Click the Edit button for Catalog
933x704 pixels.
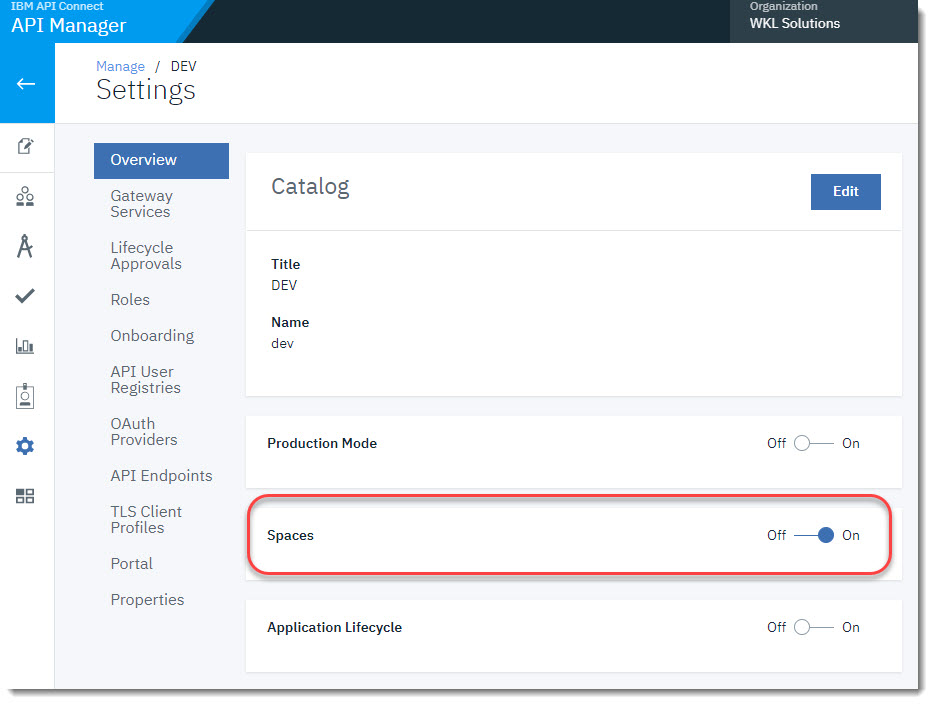[845, 192]
